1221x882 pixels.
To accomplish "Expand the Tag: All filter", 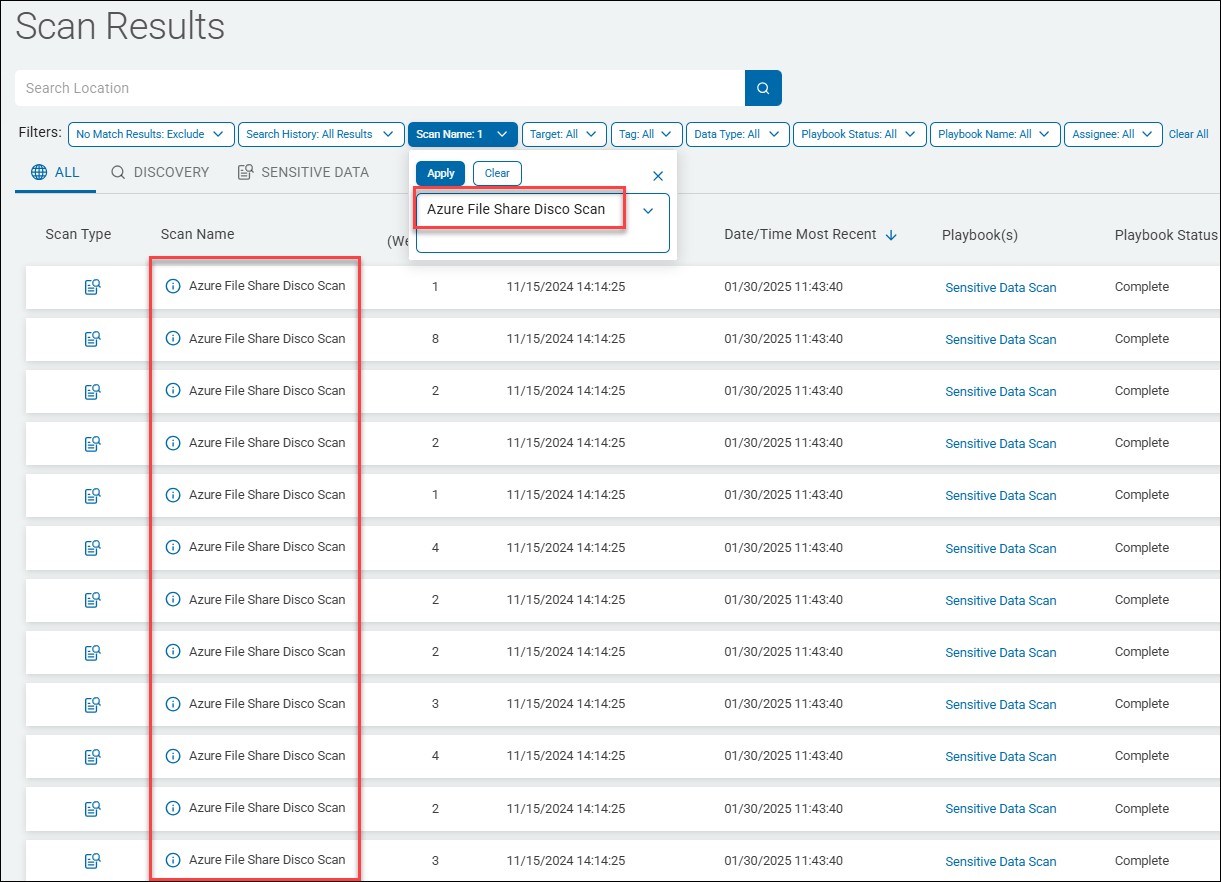I will pos(646,134).
